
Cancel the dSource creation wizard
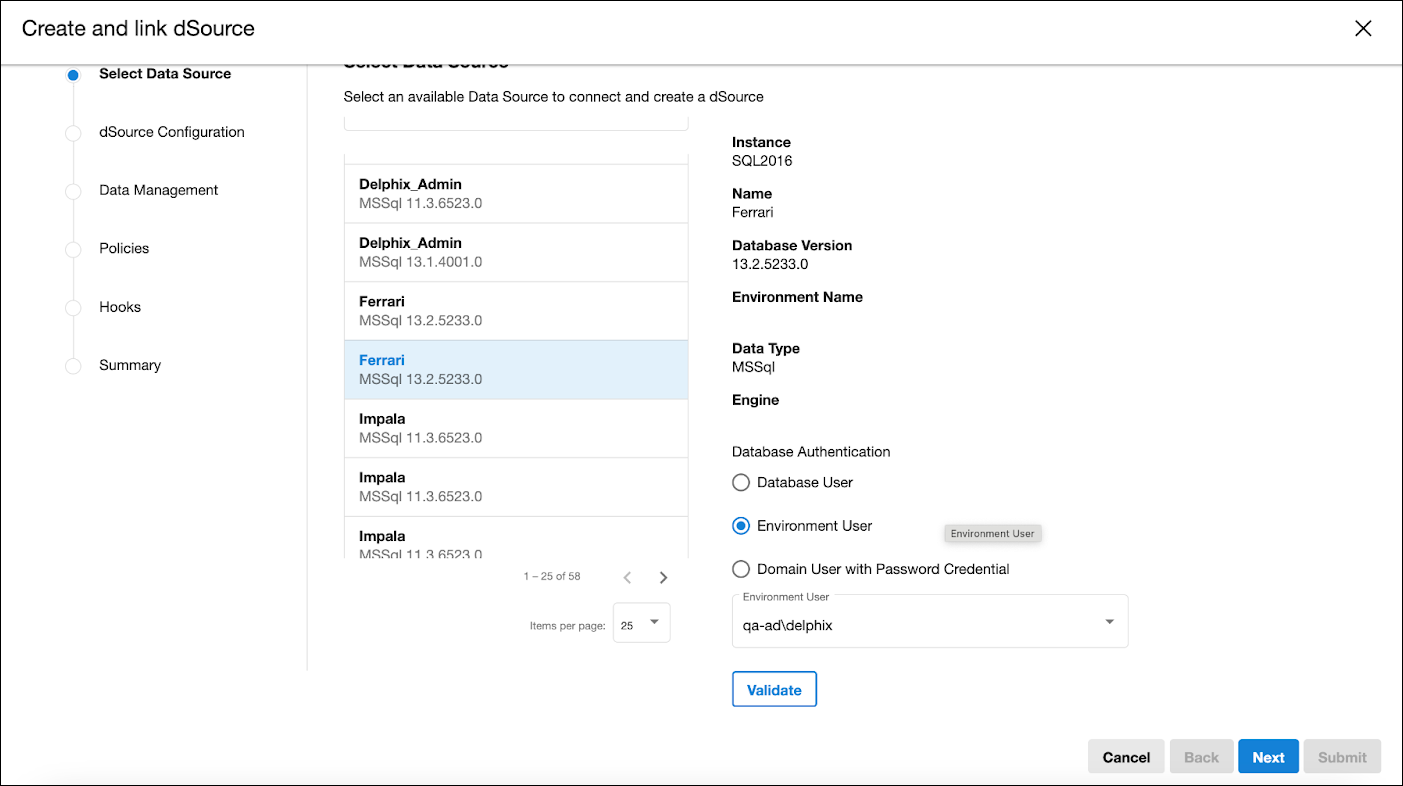click(x=1126, y=757)
